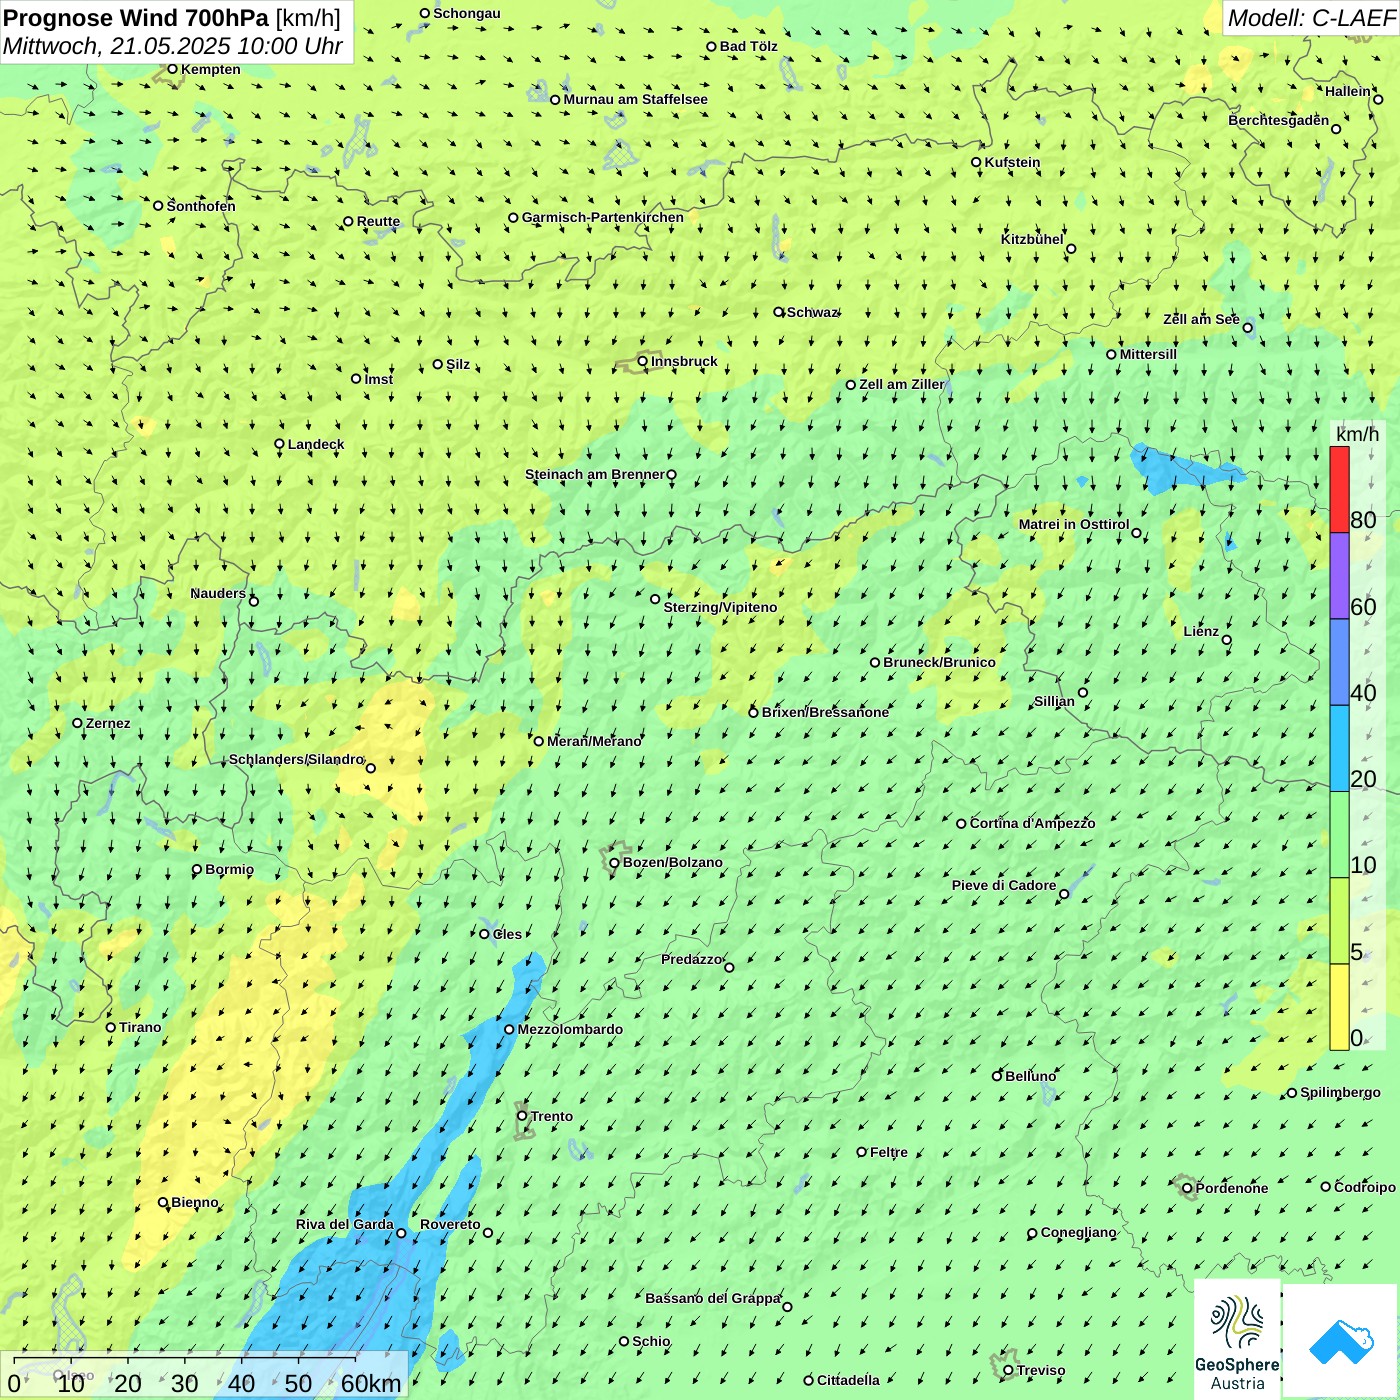Pick the purple swatch in the wind legend
The width and height of the screenshot is (1400, 1400).
pos(1339,576)
